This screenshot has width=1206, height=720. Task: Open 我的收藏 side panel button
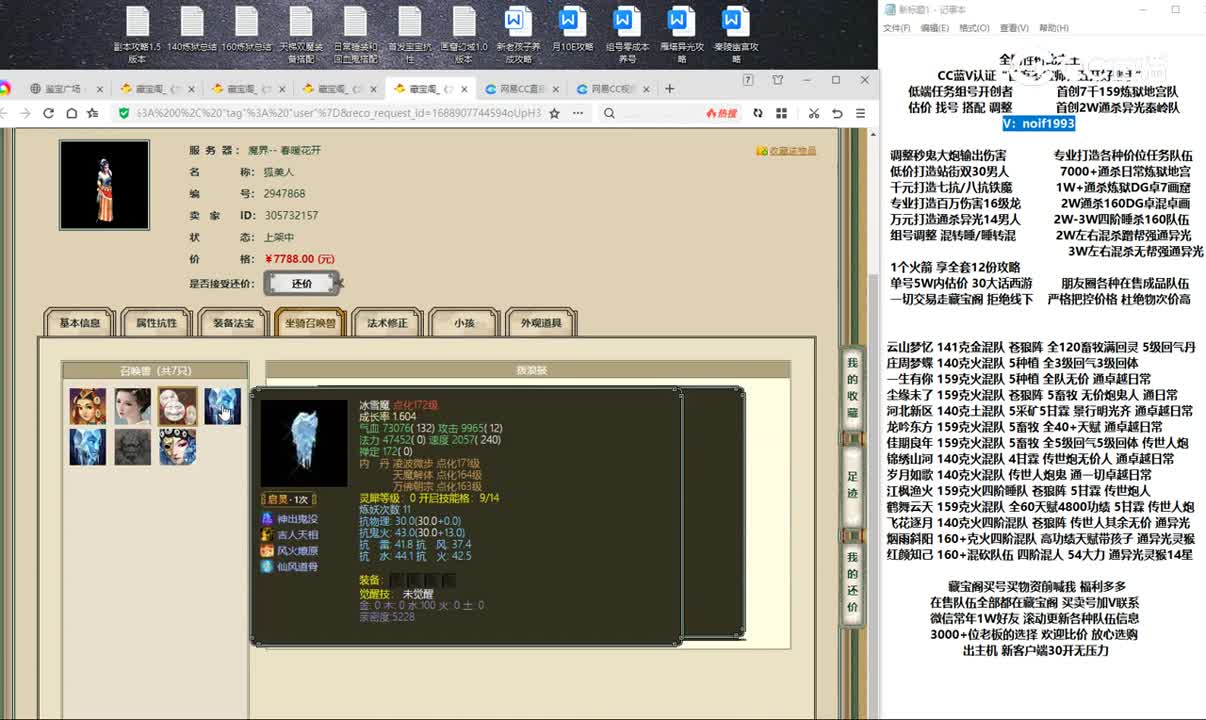point(852,388)
